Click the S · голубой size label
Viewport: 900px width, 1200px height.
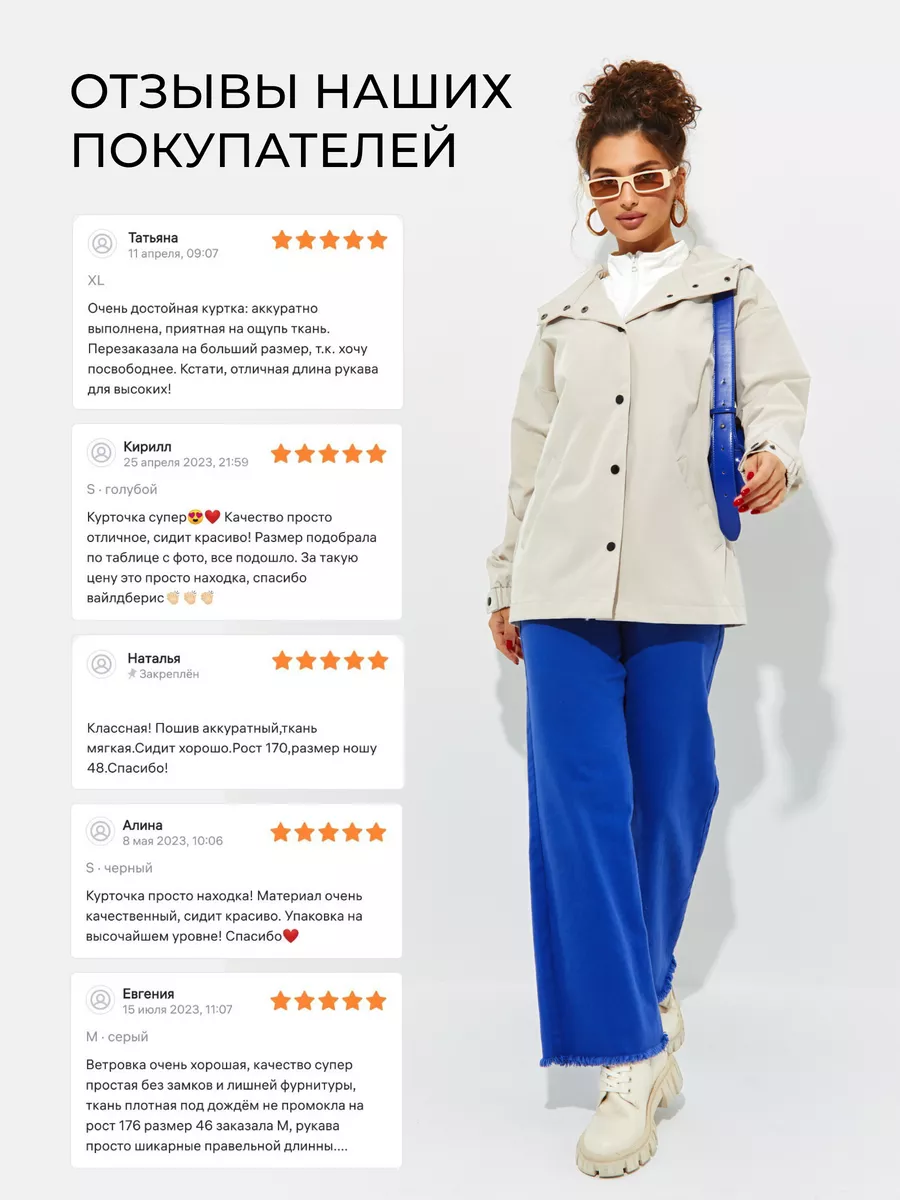point(122,489)
